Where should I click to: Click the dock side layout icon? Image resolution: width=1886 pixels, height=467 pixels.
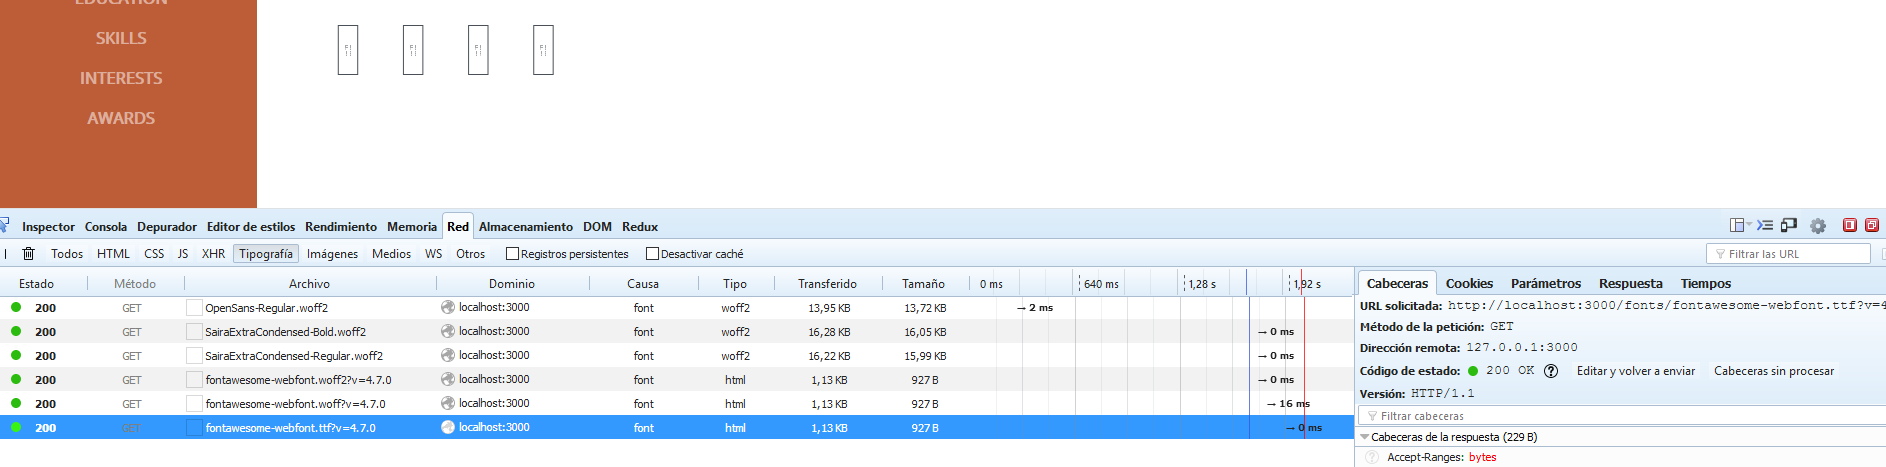[1737, 226]
